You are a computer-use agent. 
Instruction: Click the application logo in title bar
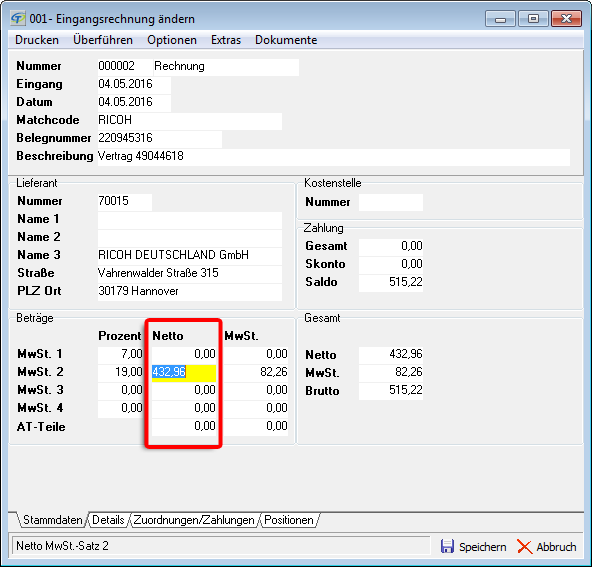(18, 18)
